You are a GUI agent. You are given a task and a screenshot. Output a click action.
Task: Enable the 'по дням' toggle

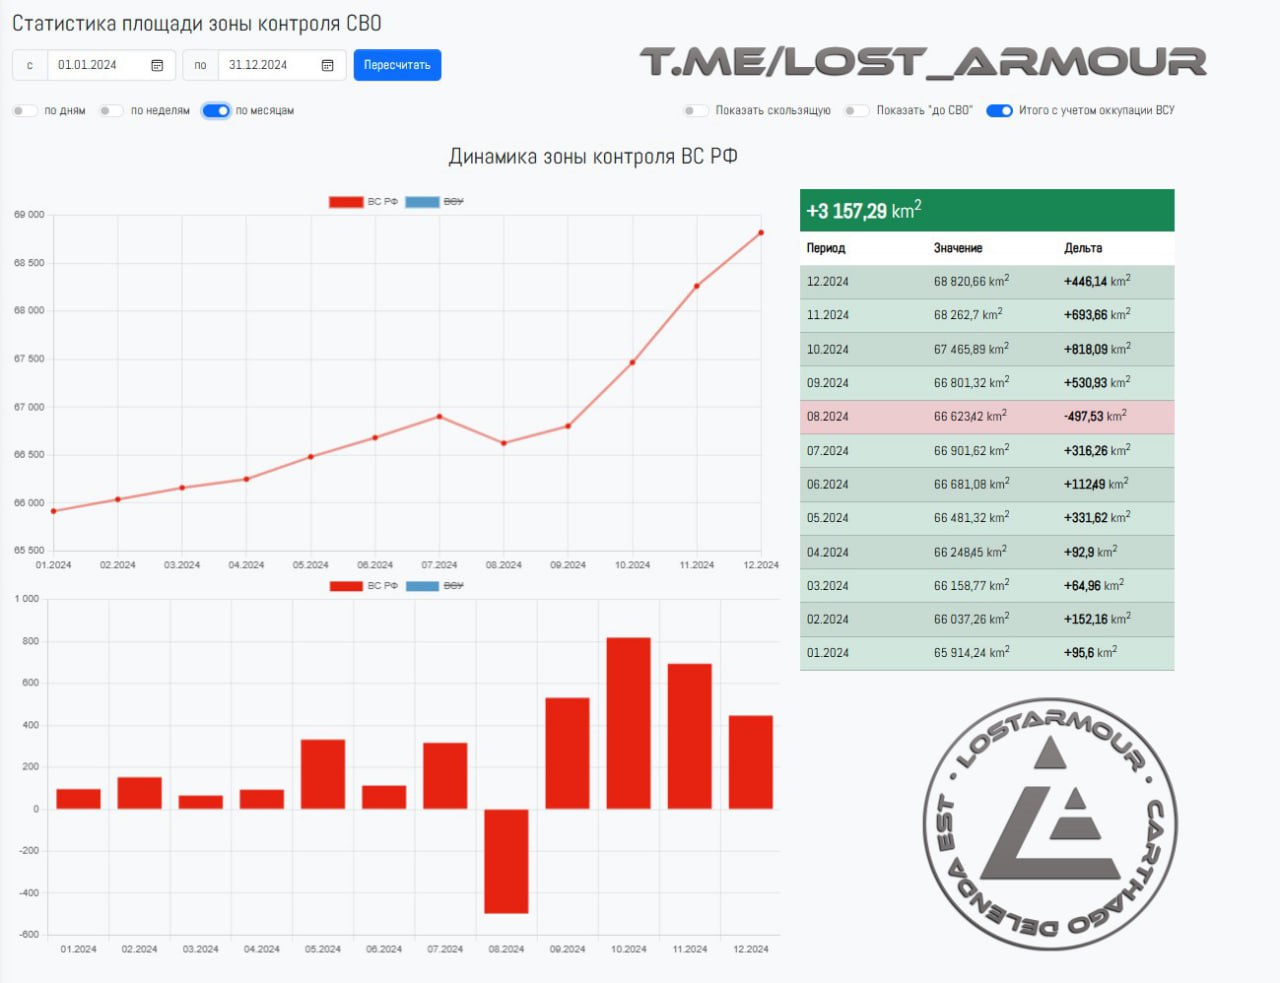click(24, 111)
